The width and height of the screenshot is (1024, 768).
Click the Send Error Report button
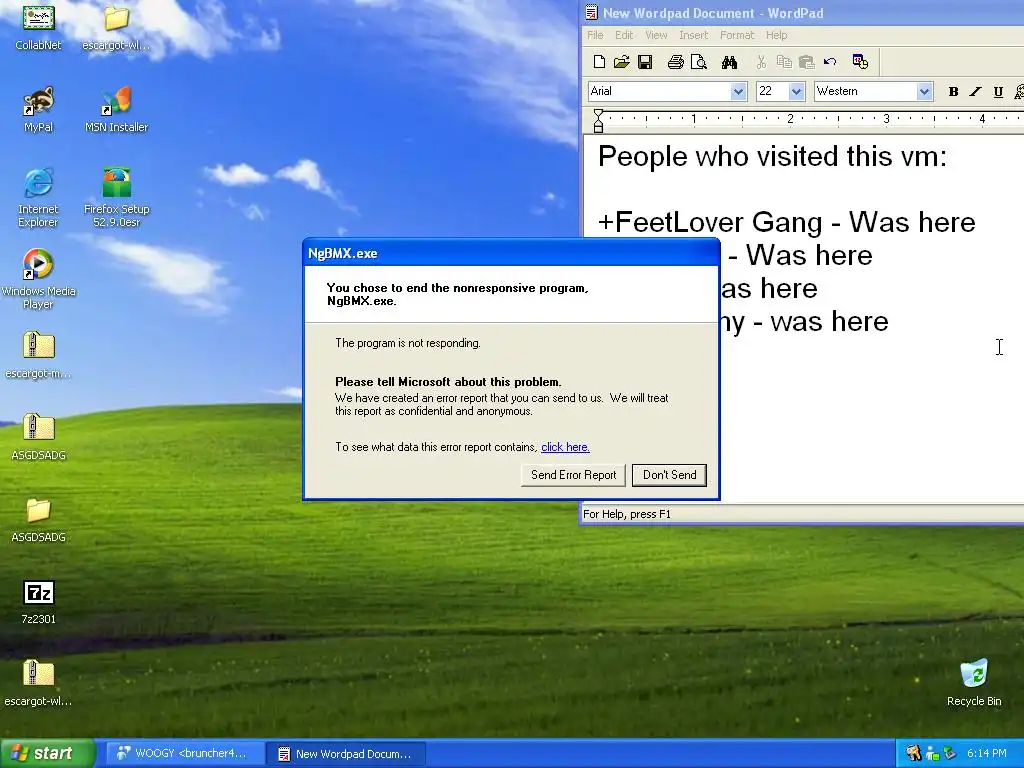coord(573,475)
